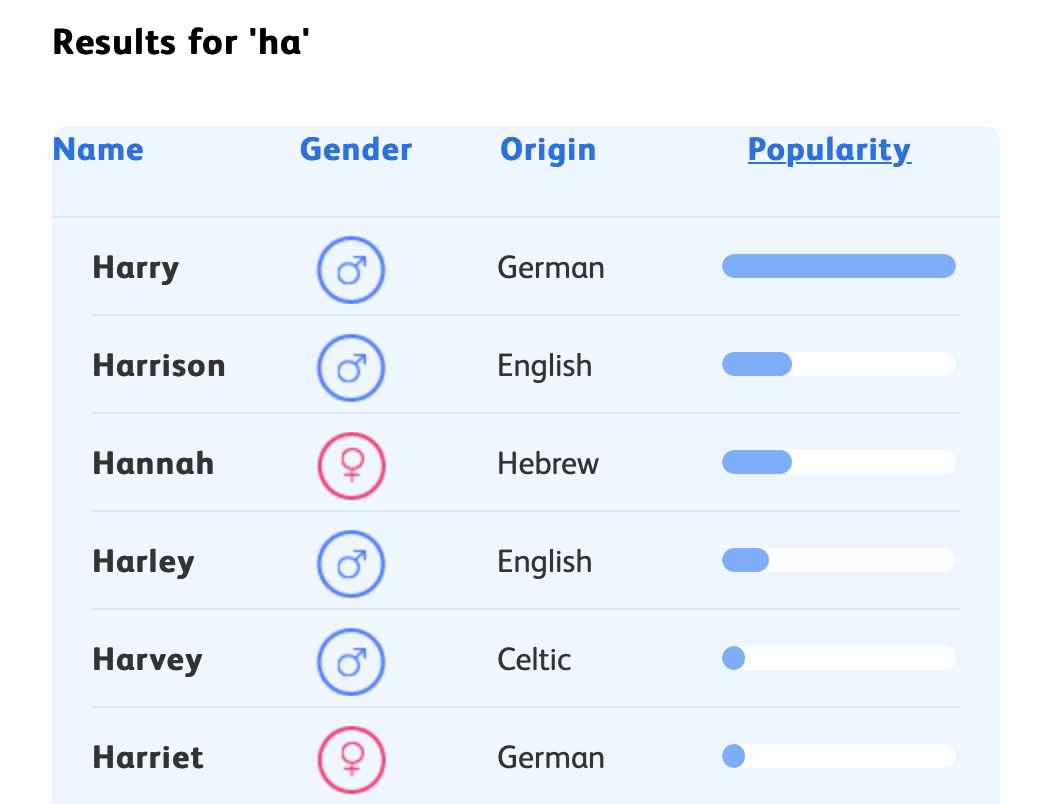This screenshot has width=1042, height=804.
Task: Click Celtic origin in Harvey row
Action: tap(534, 660)
